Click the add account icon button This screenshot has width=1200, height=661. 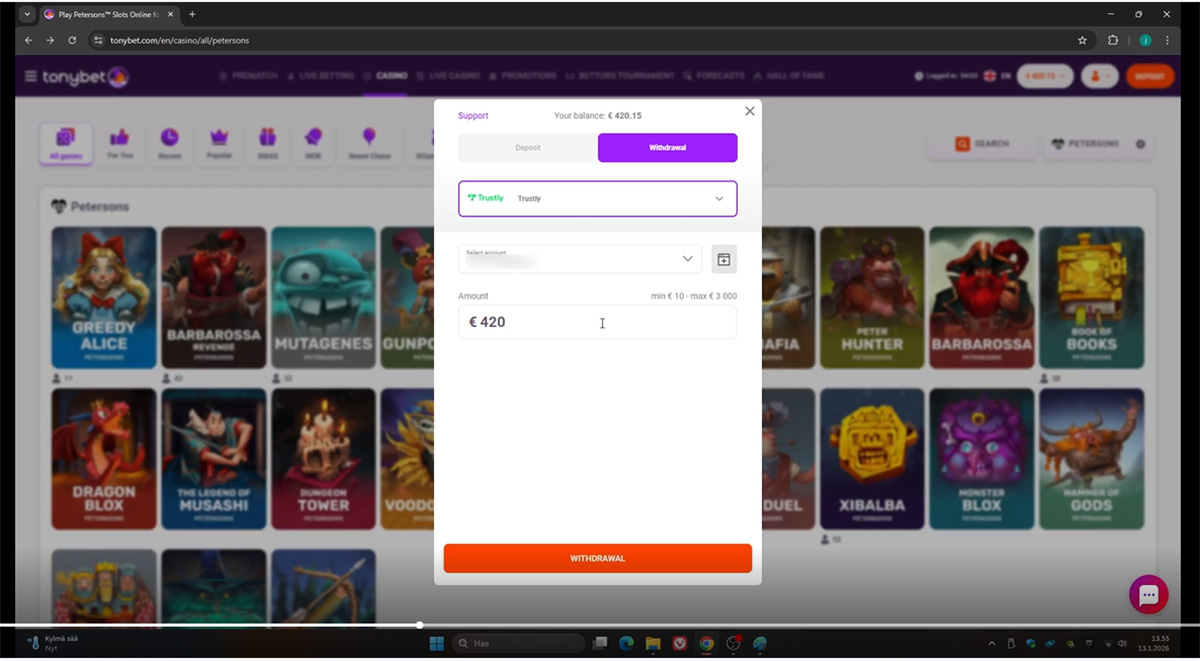pyautogui.click(x=724, y=259)
